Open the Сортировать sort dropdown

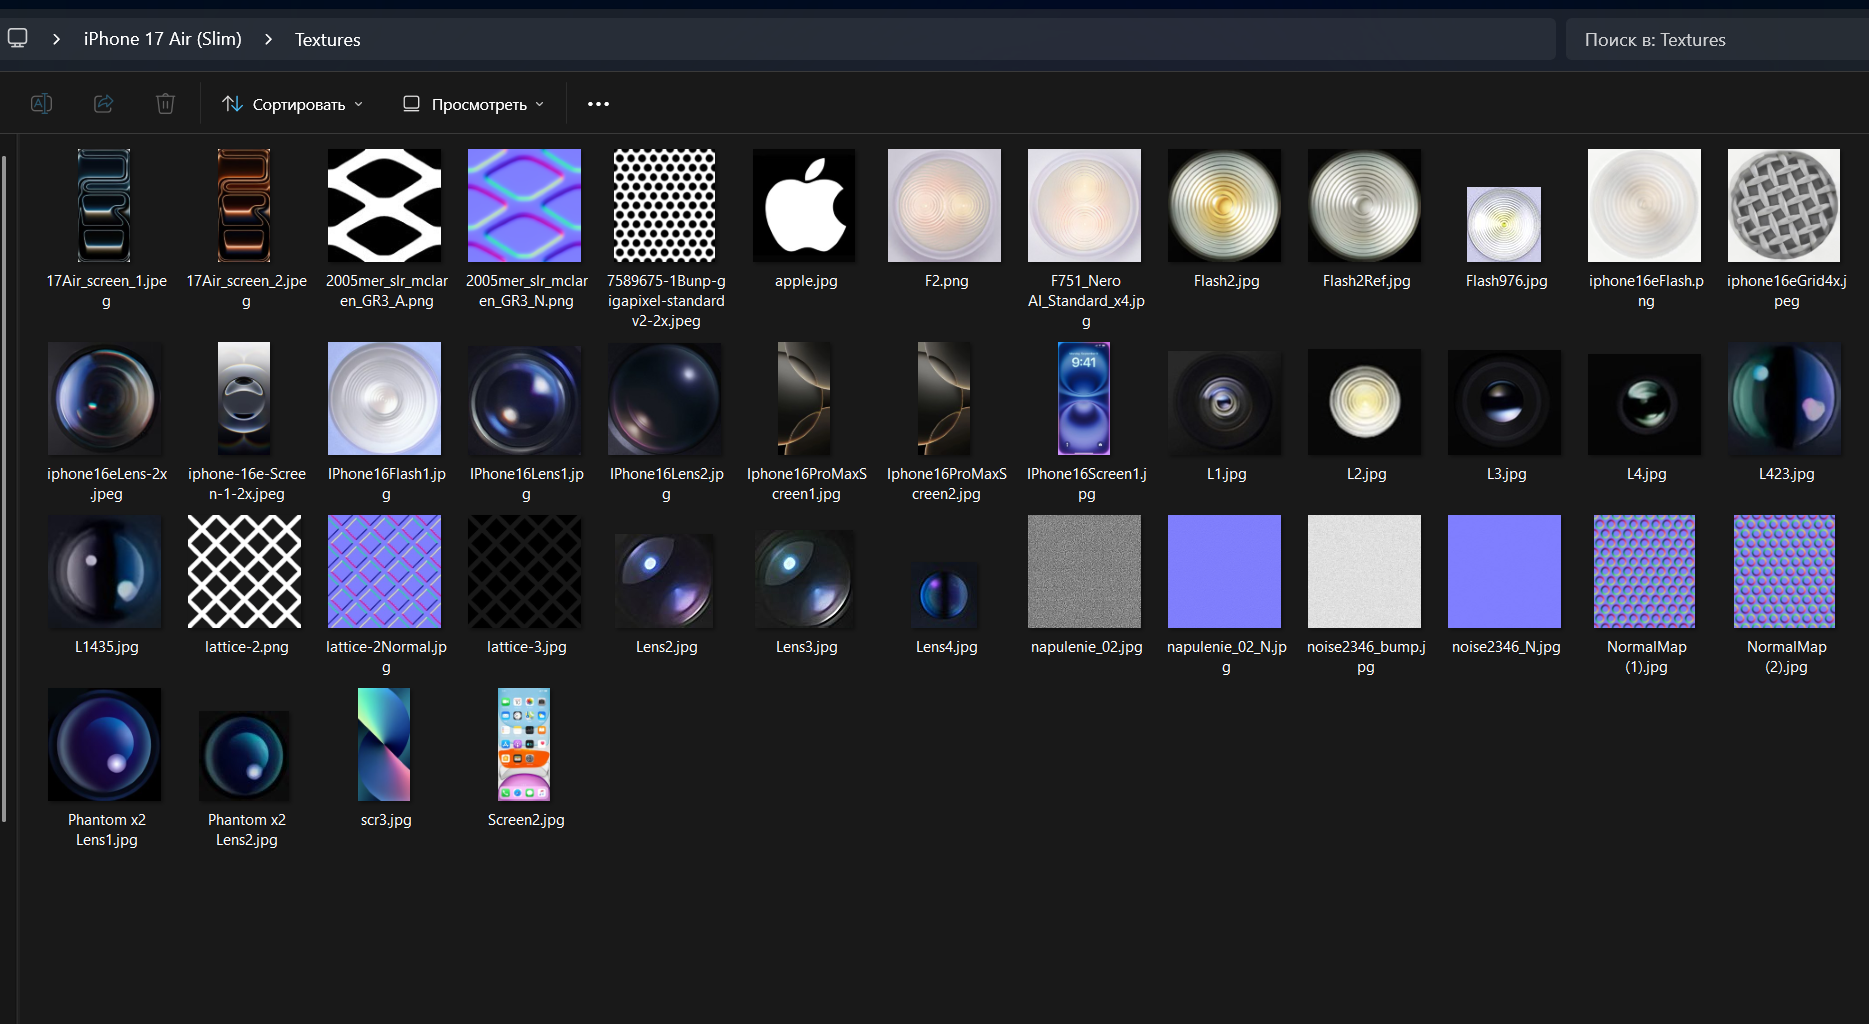292,104
